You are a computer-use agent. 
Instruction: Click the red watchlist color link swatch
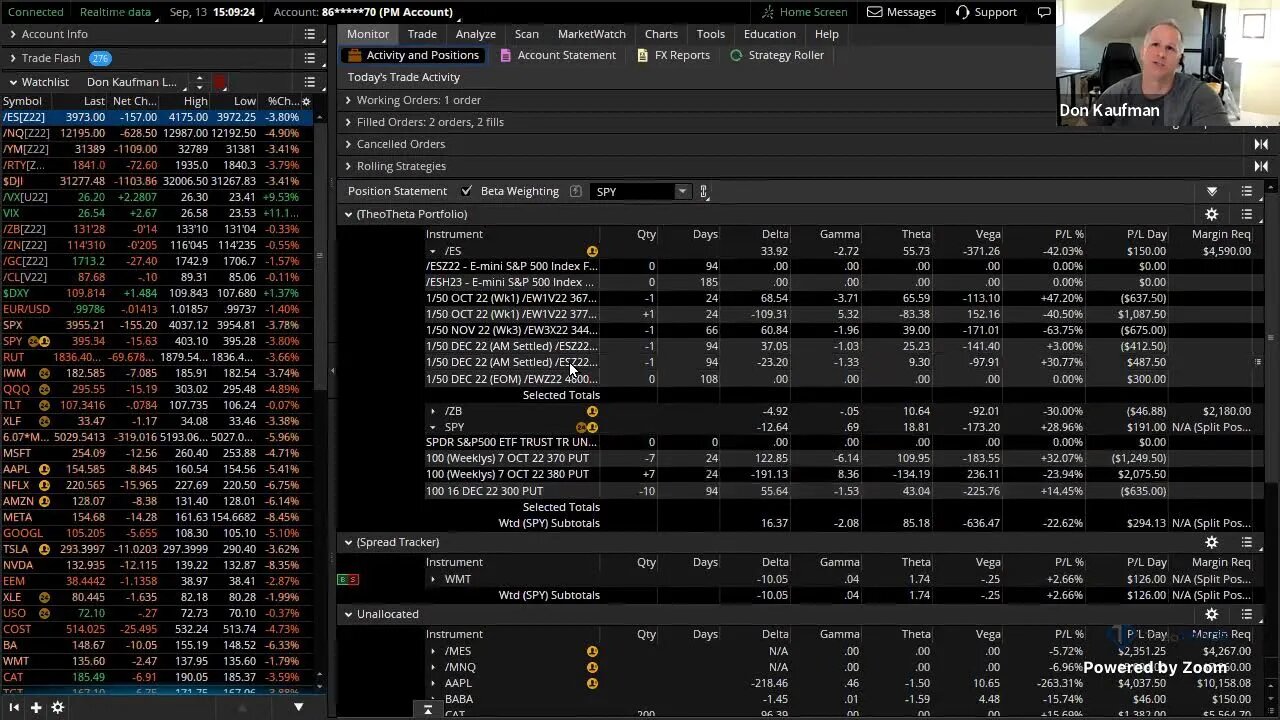pos(220,82)
